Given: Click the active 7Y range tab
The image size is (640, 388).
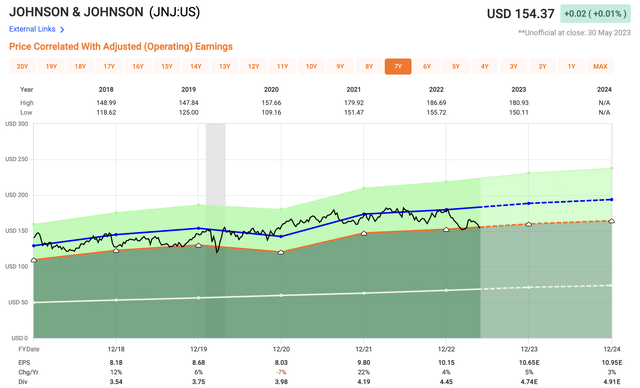Looking at the screenshot, I should tap(398, 67).
